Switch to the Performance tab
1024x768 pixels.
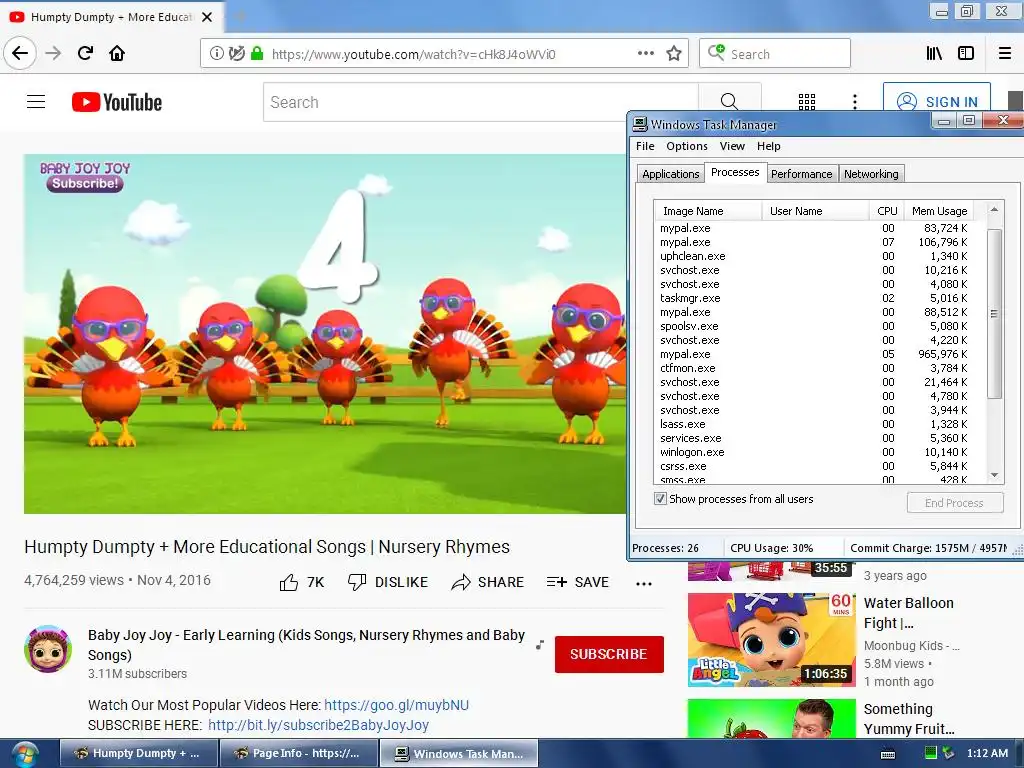point(801,174)
